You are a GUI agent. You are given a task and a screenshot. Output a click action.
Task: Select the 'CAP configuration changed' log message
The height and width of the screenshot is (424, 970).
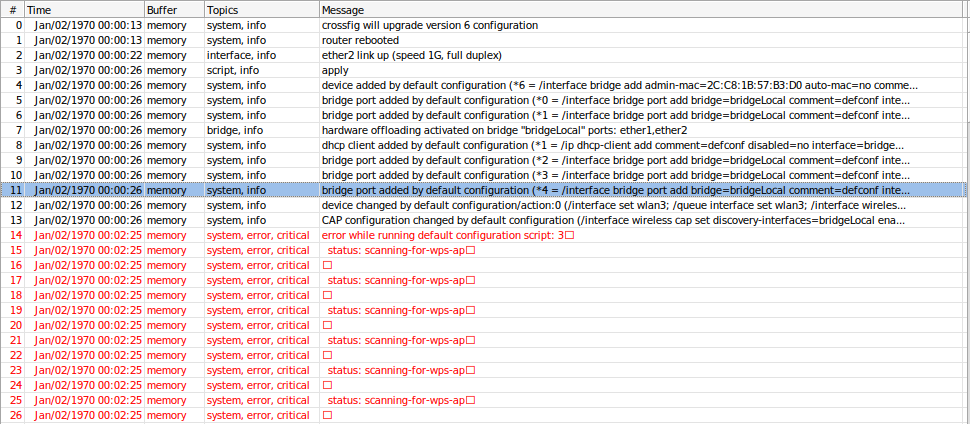[x=614, y=220]
